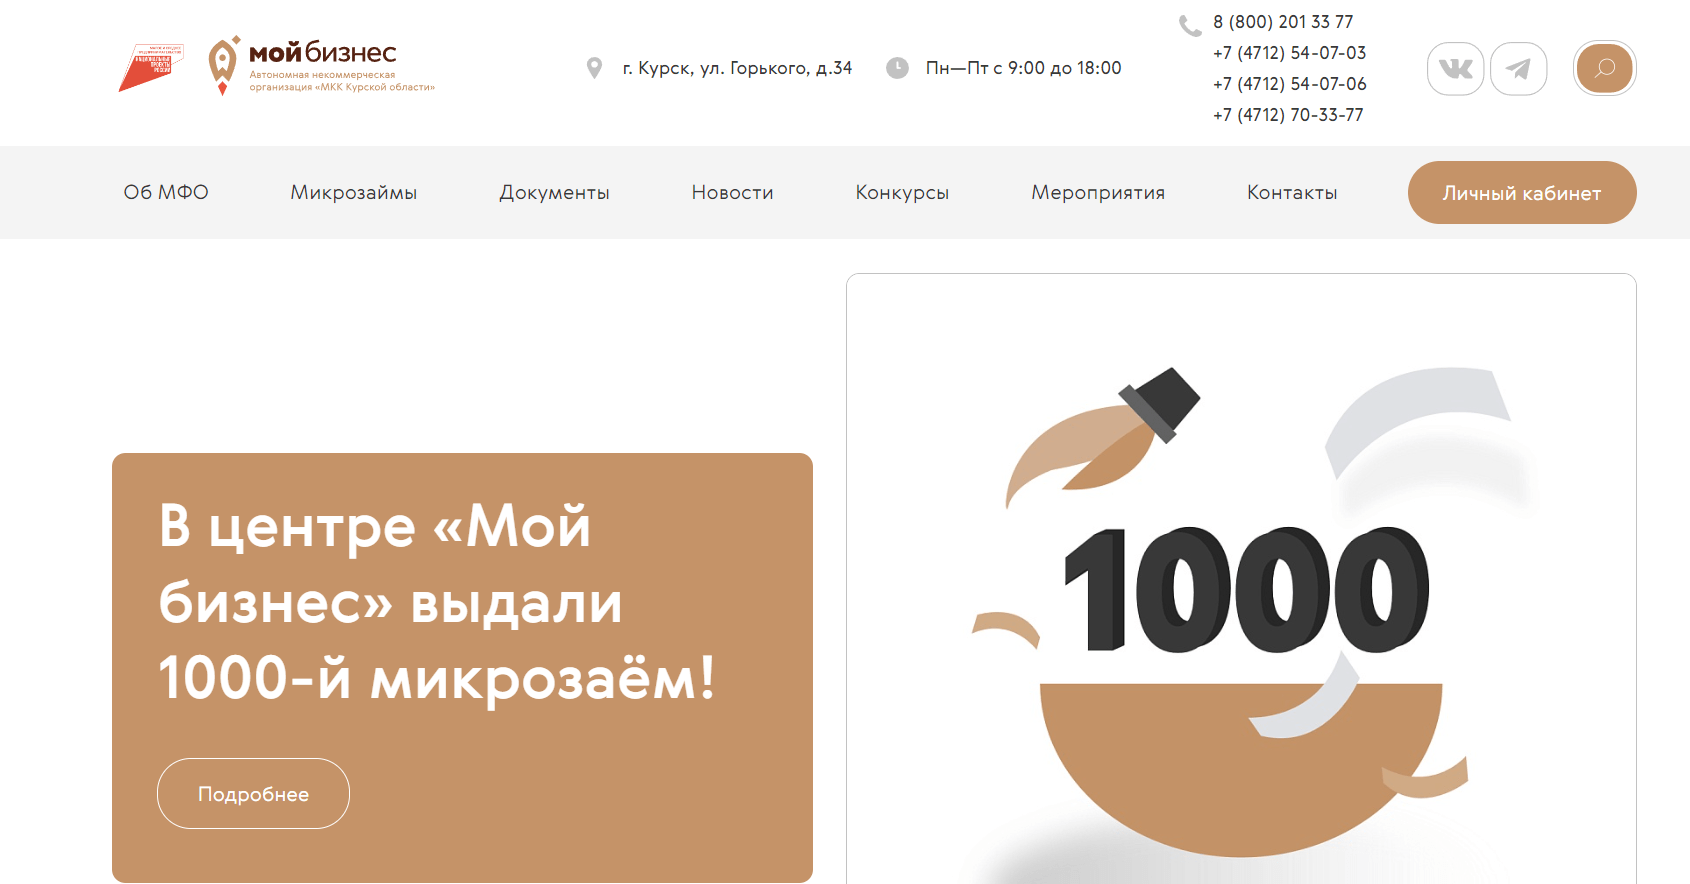Open the Telegram channel icon
The width and height of the screenshot is (1690, 884).
[x=1518, y=68]
